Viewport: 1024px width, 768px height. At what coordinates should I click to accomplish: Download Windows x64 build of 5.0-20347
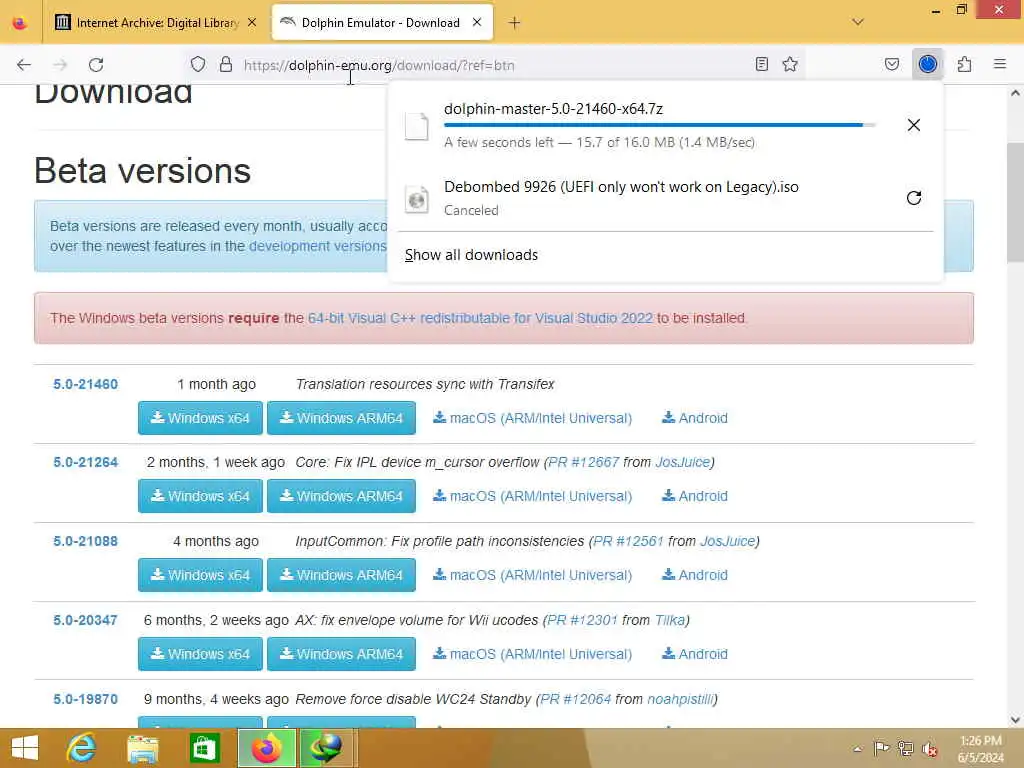click(200, 654)
